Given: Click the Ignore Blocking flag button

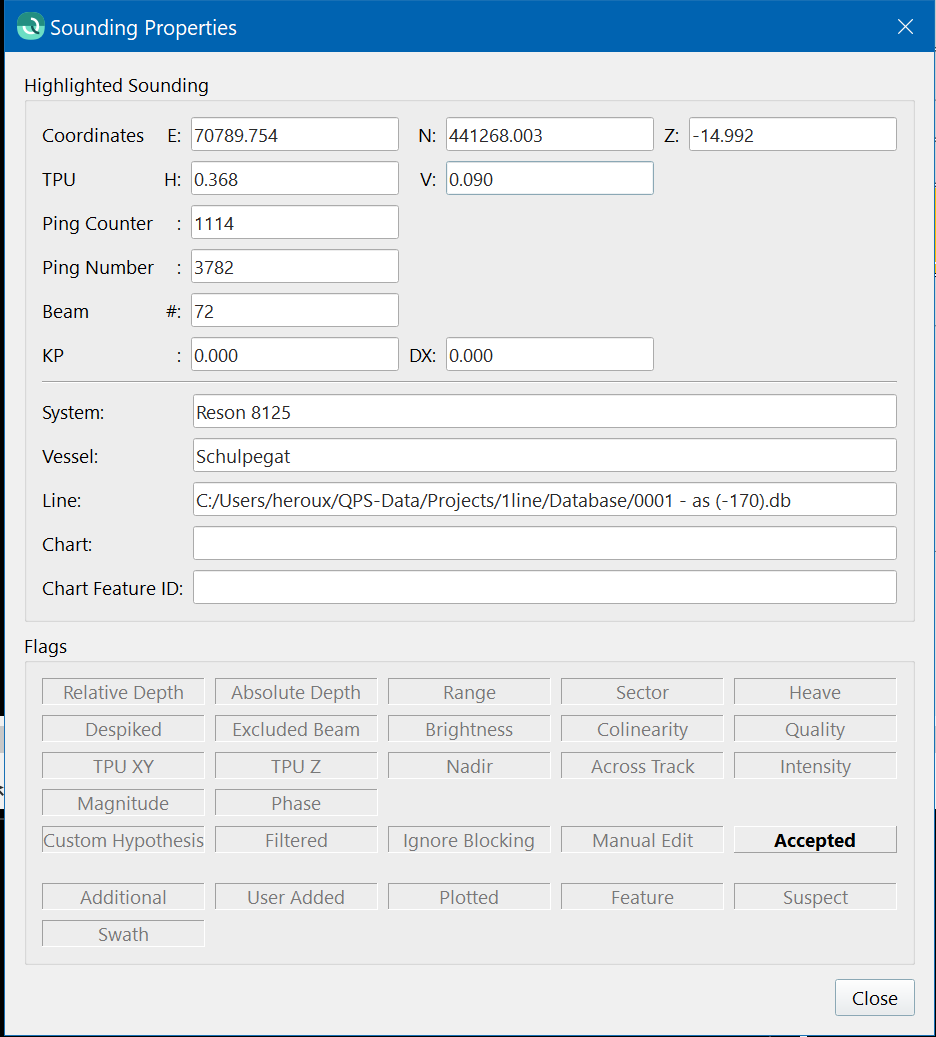Looking at the screenshot, I should (469, 840).
